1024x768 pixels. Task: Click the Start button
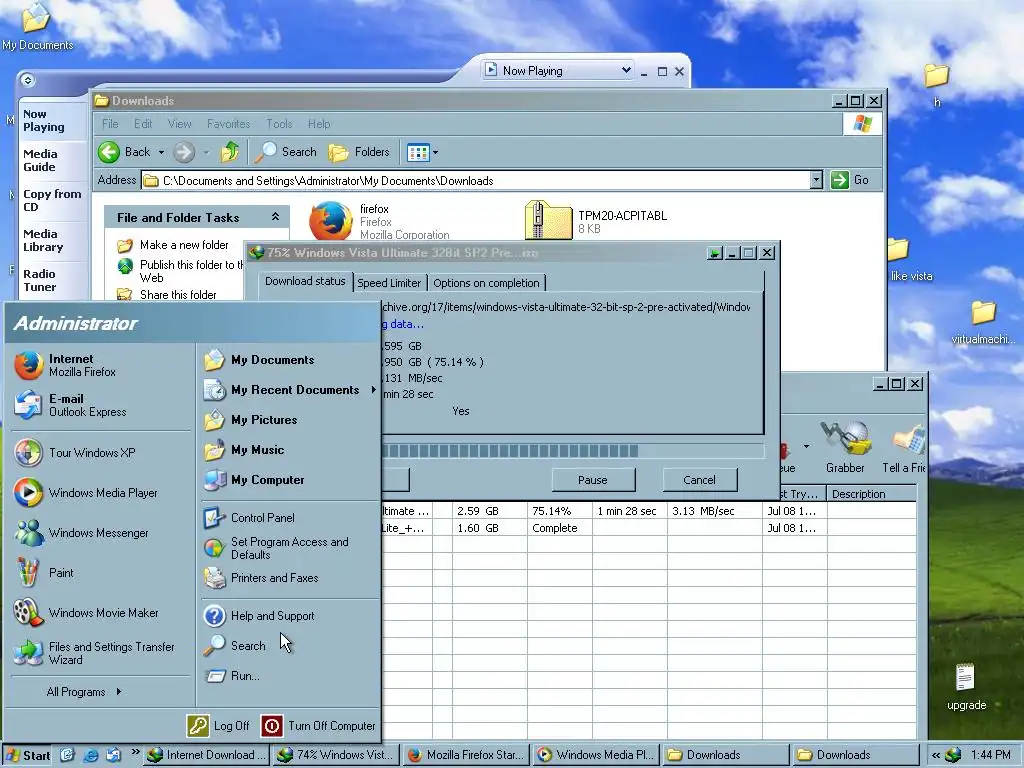click(x=27, y=755)
